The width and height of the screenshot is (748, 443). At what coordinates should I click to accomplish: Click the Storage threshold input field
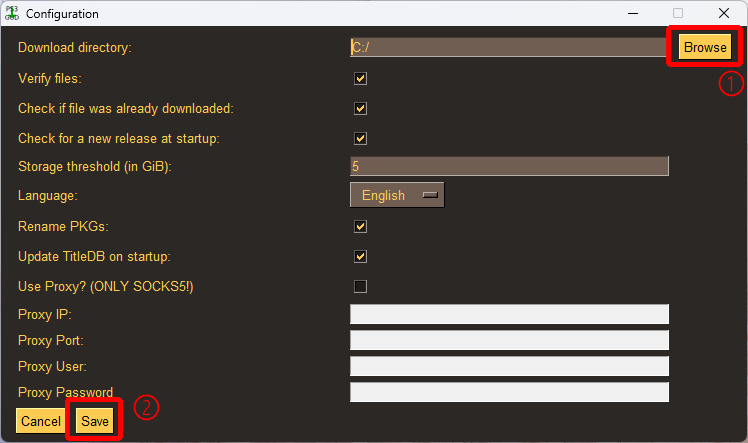click(x=509, y=166)
